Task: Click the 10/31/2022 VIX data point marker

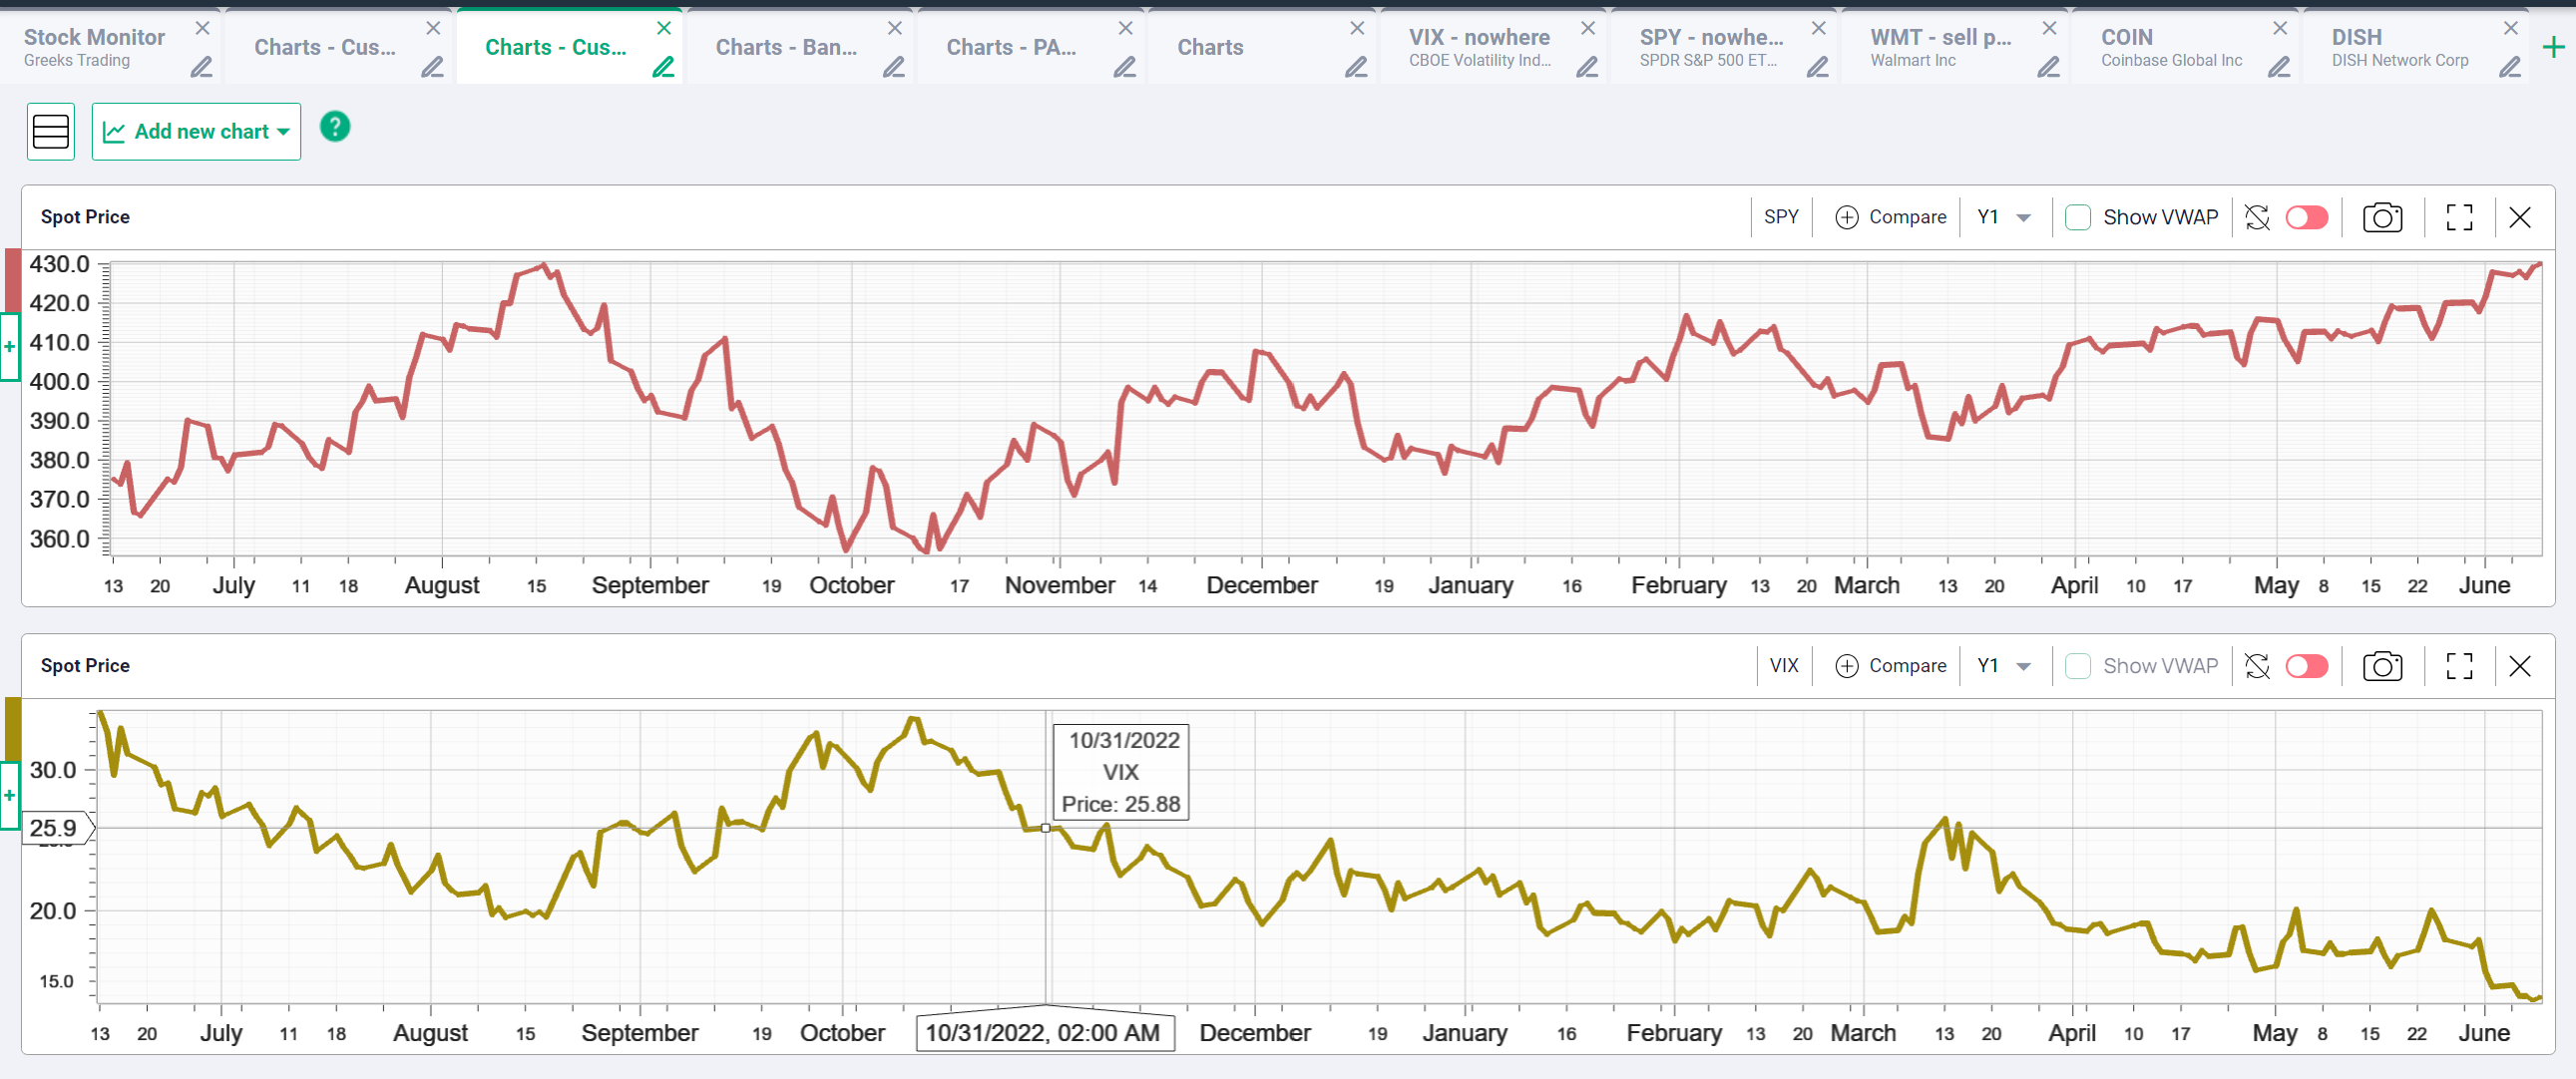Action: coord(1046,828)
